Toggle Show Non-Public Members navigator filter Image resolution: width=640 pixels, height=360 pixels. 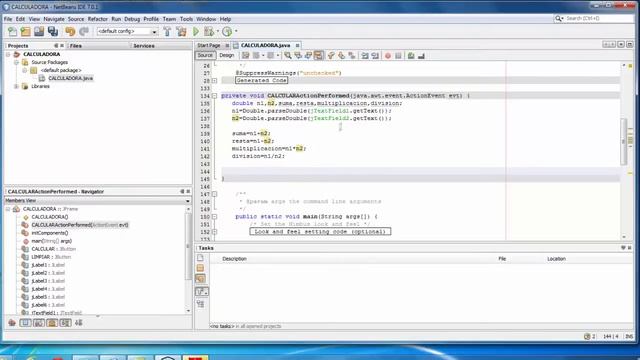tap(52, 323)
